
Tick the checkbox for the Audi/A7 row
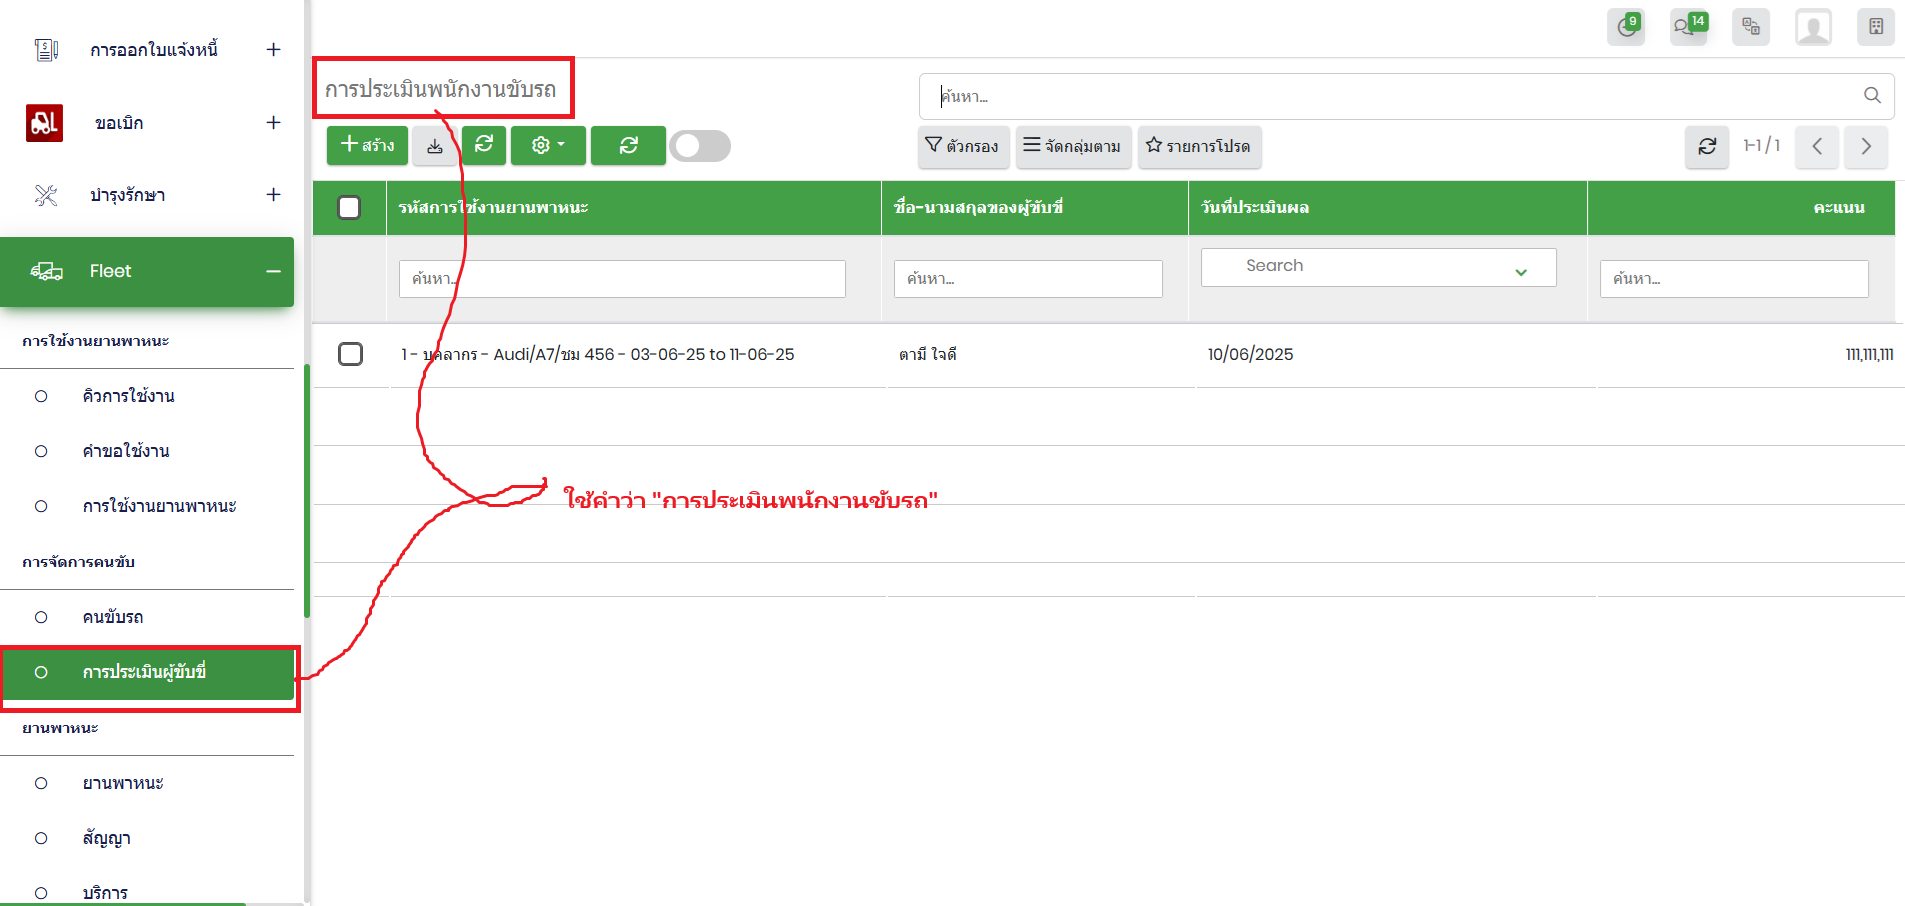[x=350, y=354]
